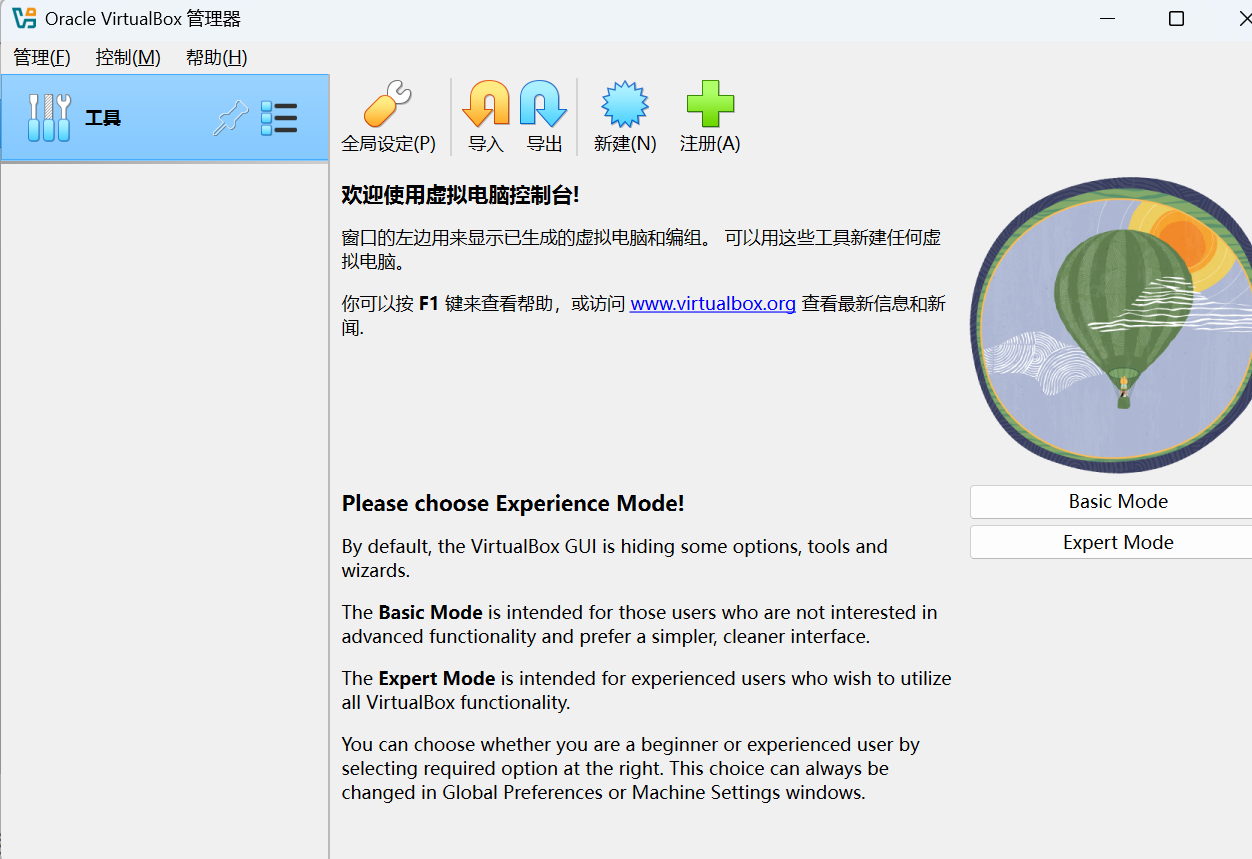Image resolution: width=1252 pixels, height=859 pixels.
Task: Choose the Basic Mode button
Action: click(x=1111, y=502)
